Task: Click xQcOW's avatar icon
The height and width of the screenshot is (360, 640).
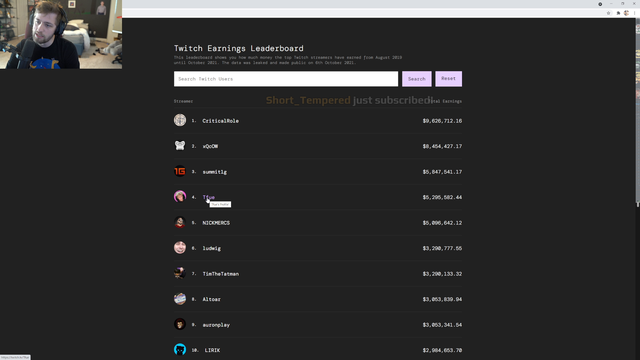Action: click(x=180, y=146)
